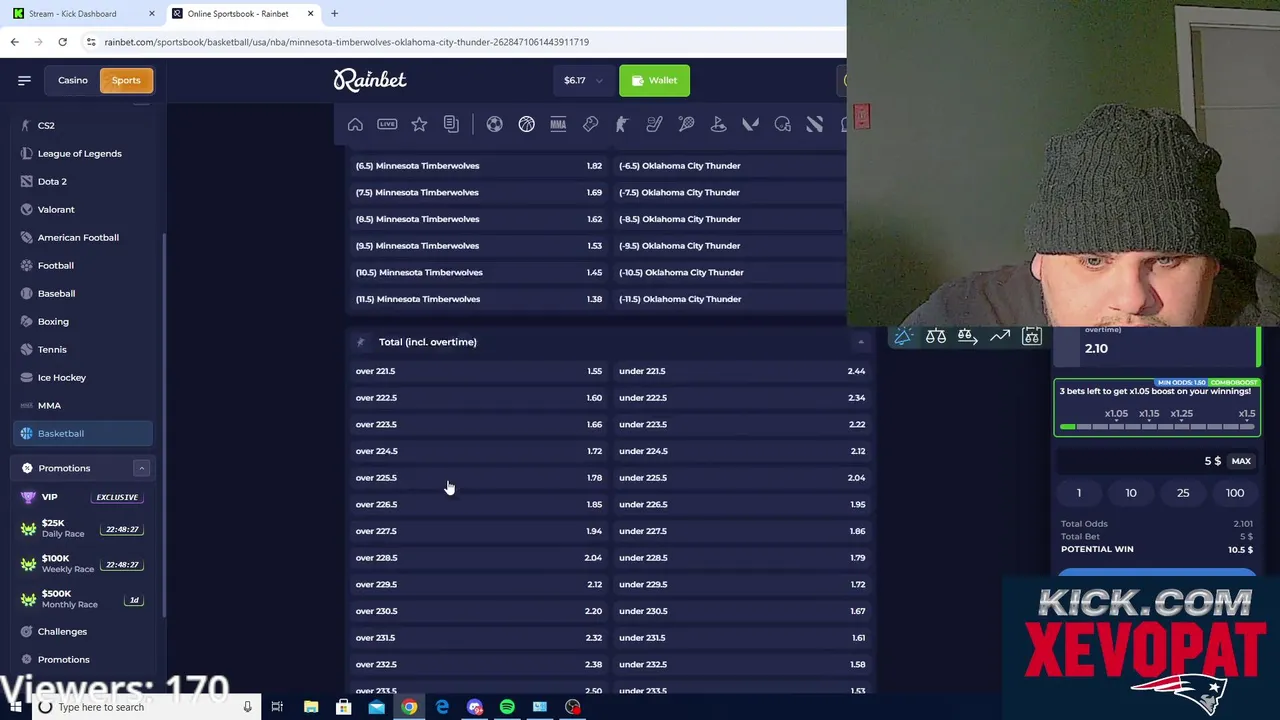Click the combo boost progress bar
Image resolution: width=1280 pixels, height=720 pixels.
pos(1157,427)
